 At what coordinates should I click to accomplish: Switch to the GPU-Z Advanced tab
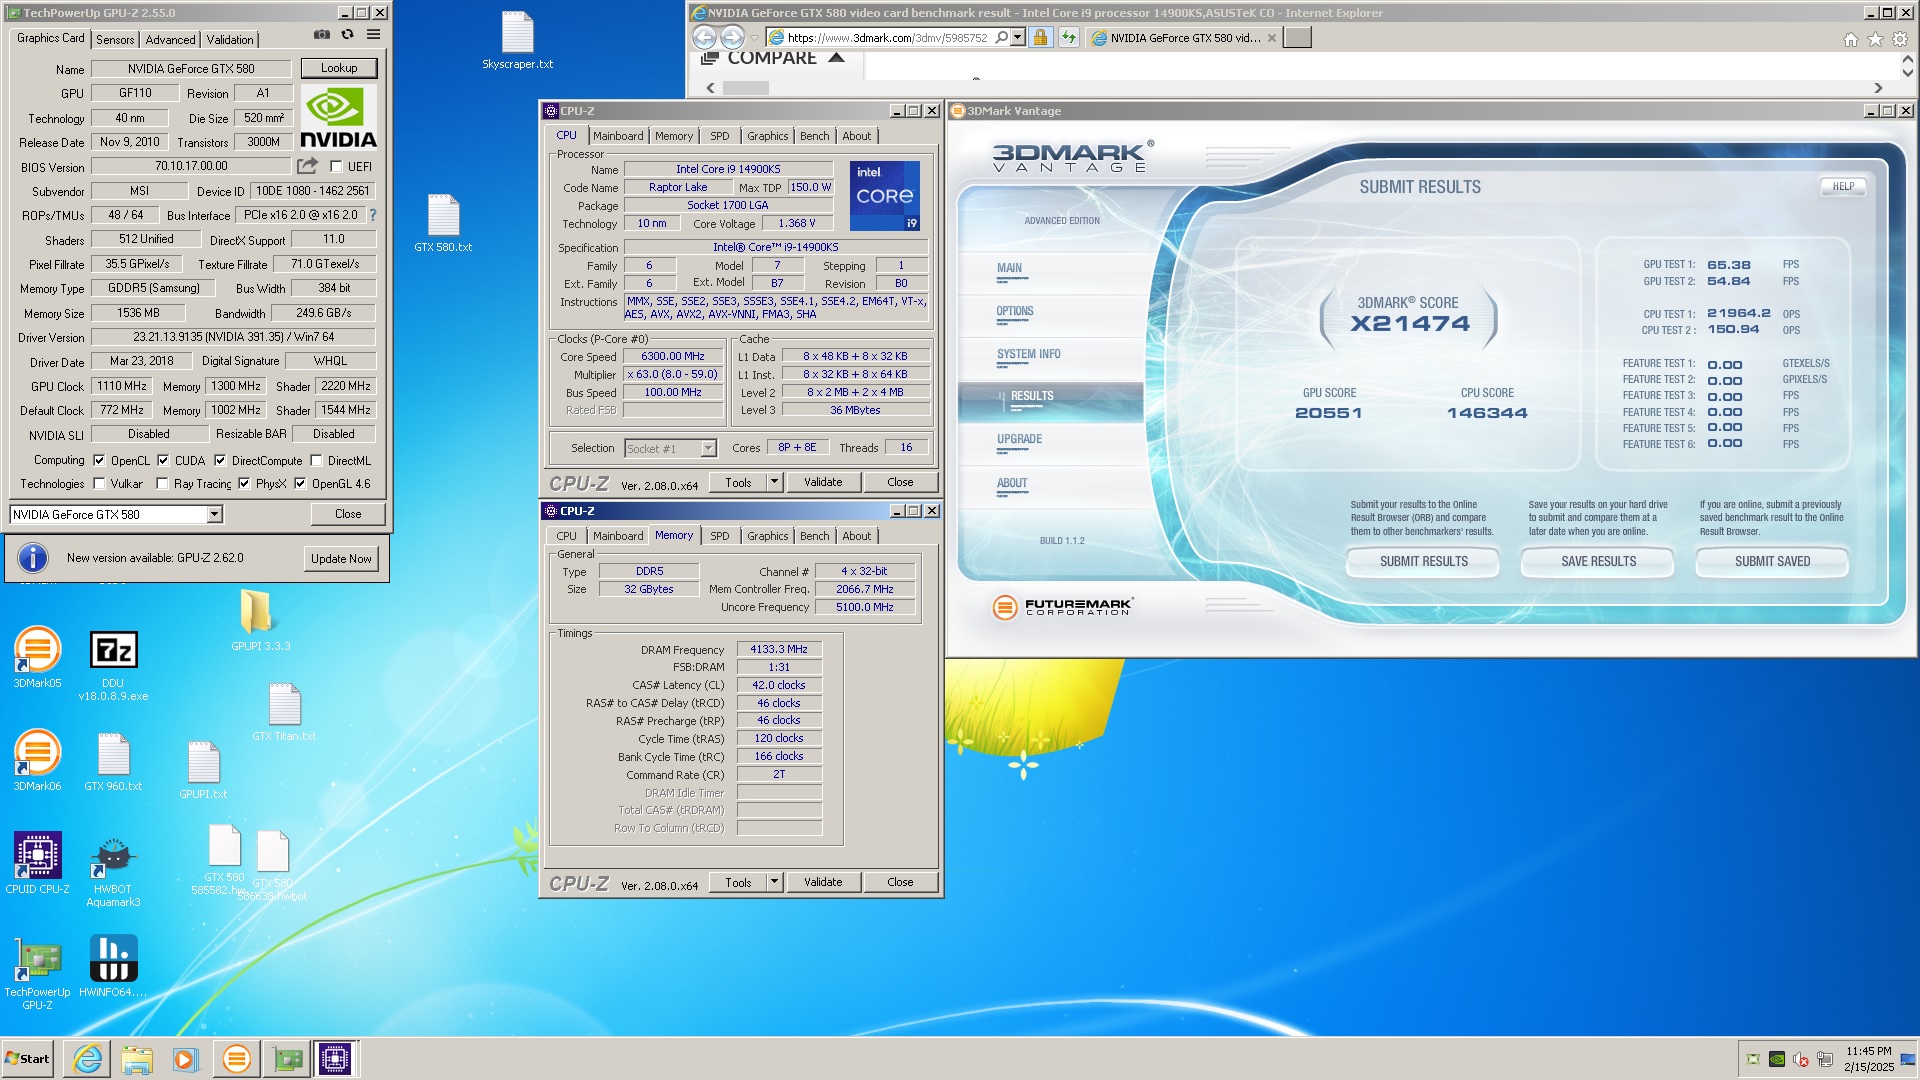tap(170, 40)
